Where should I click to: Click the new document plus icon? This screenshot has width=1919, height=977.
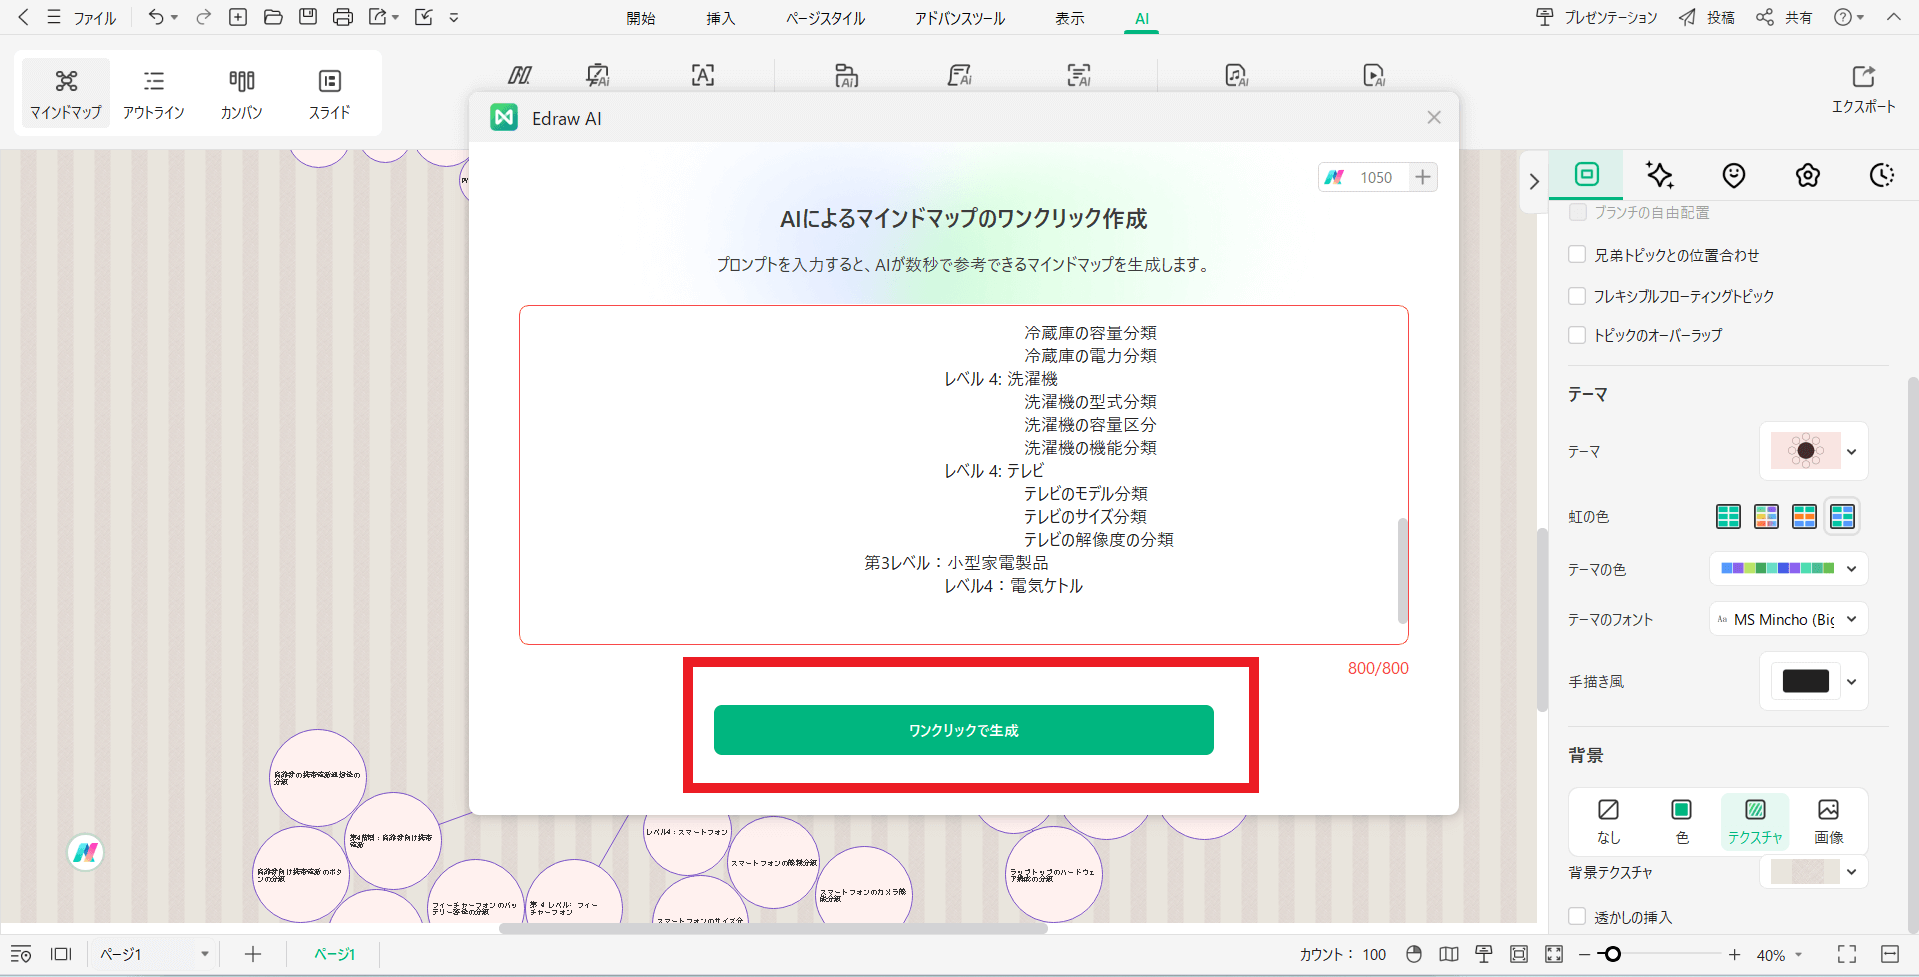pyautogui.click(x=238, y=17)
